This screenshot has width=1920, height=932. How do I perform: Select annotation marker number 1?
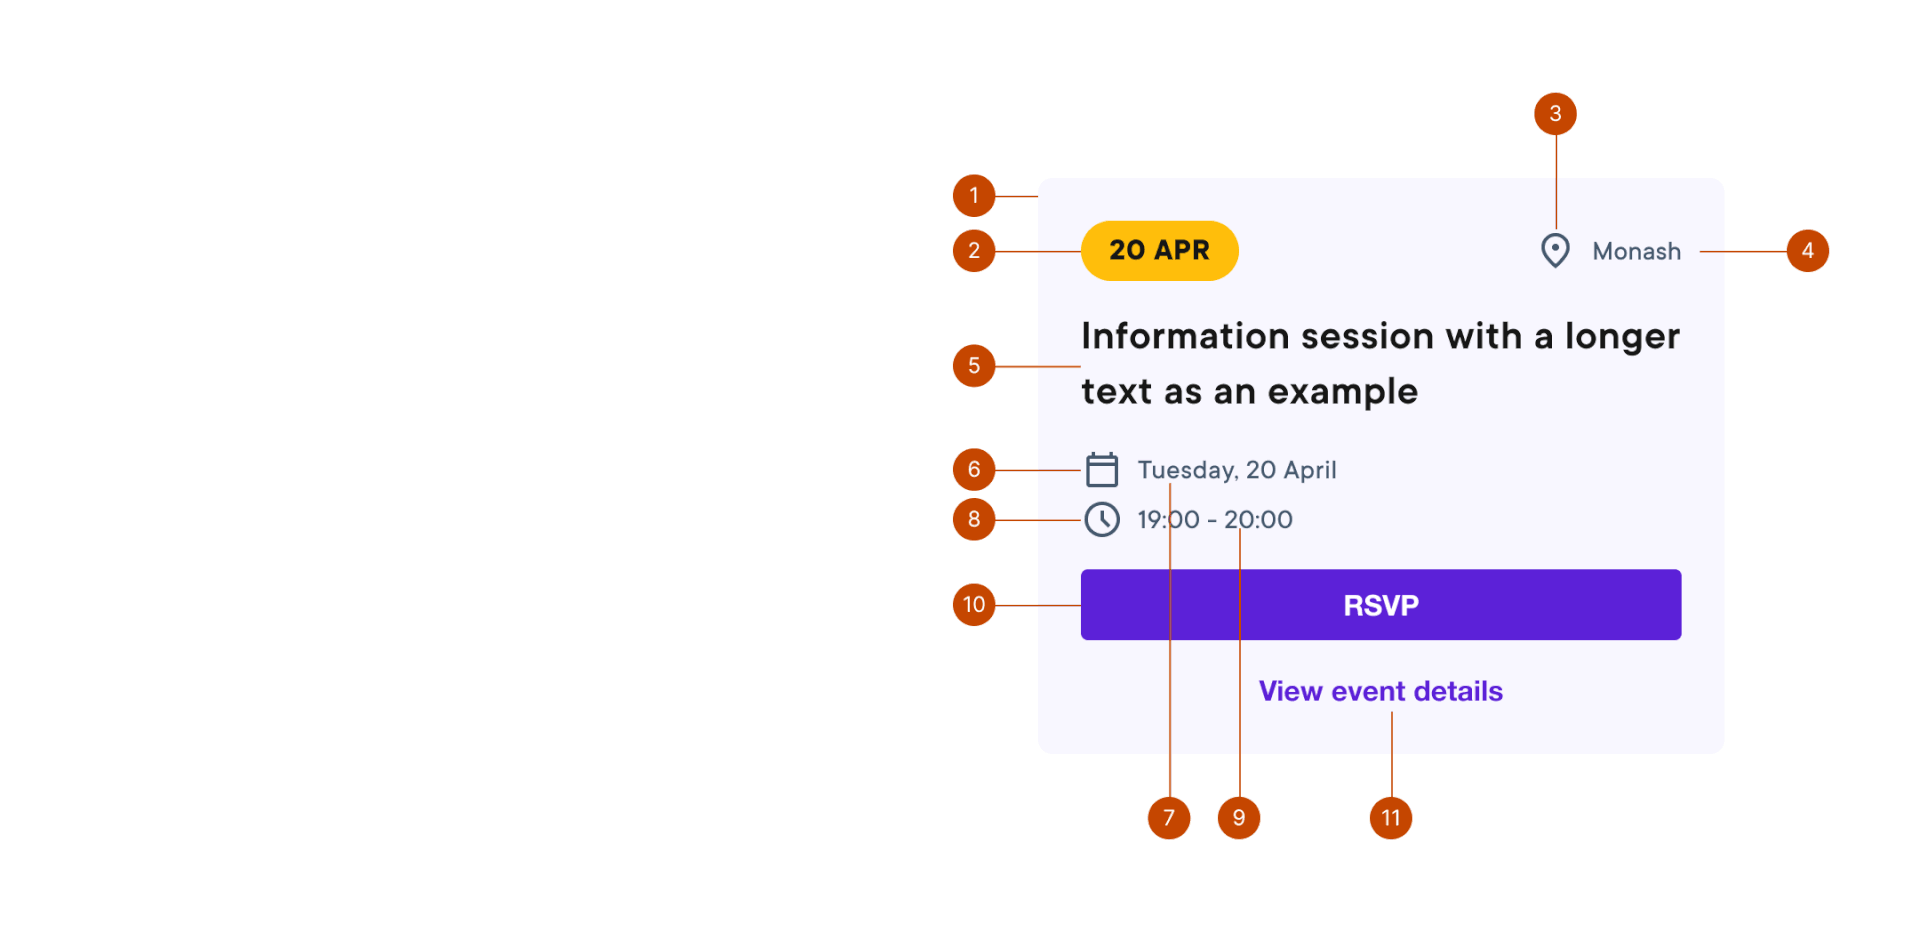(x=974, y=196)
